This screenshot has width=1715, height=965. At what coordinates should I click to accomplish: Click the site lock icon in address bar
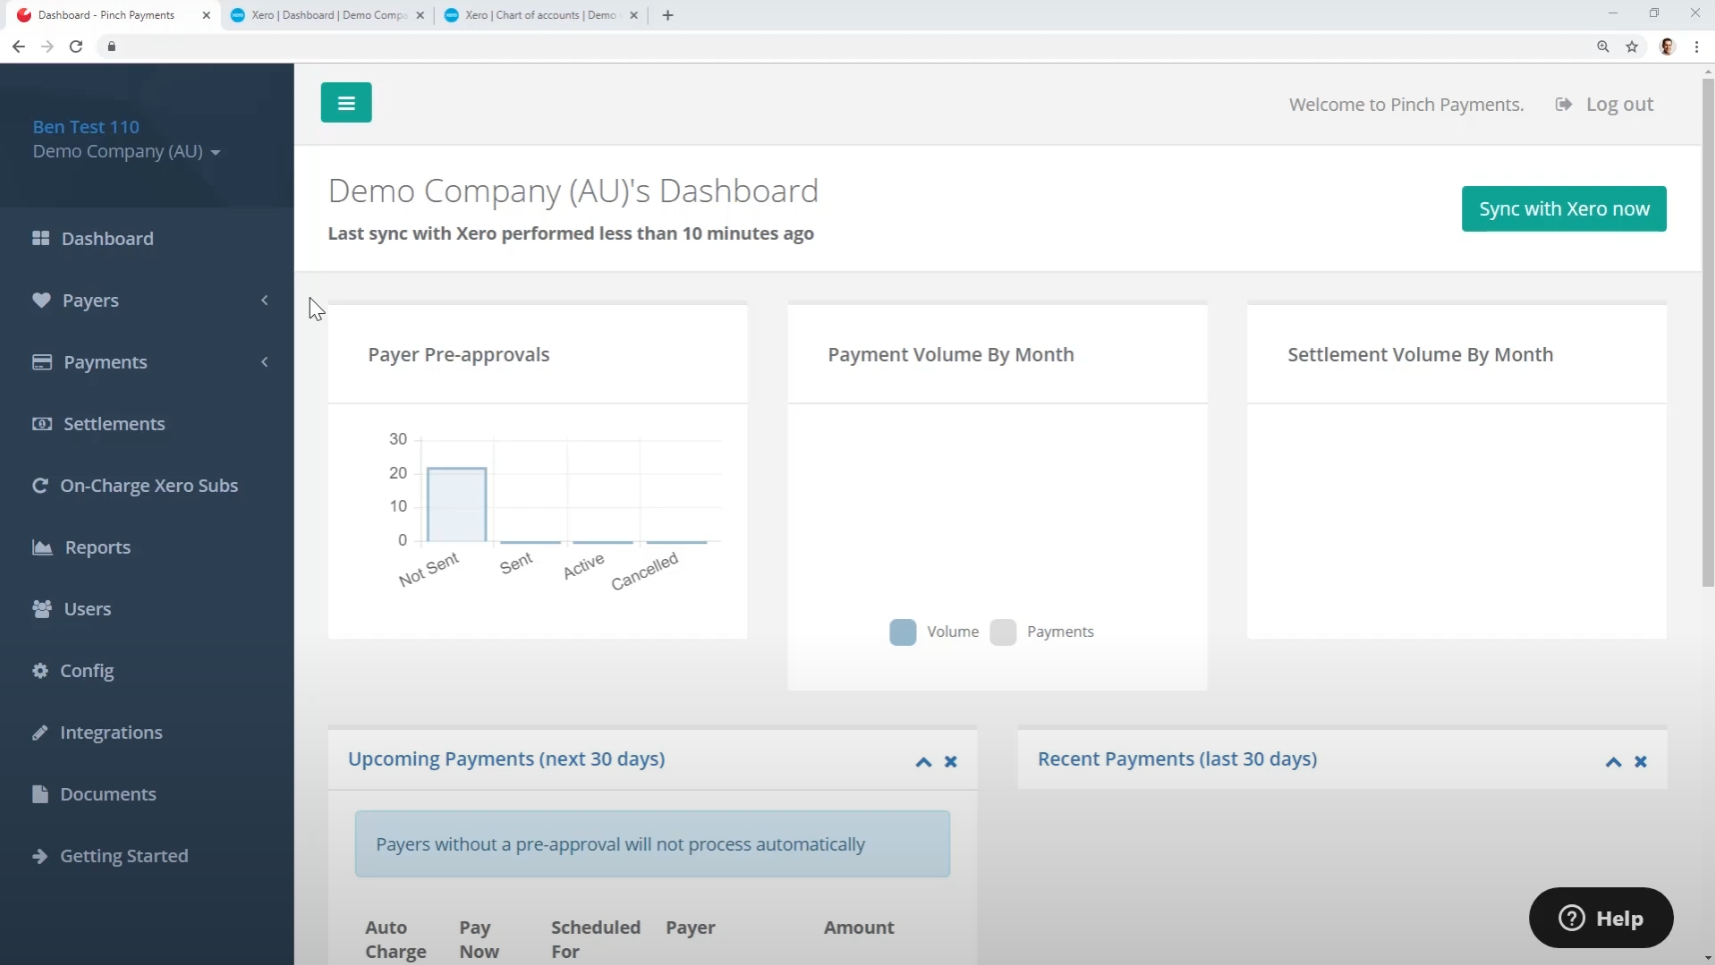point(112,46)
